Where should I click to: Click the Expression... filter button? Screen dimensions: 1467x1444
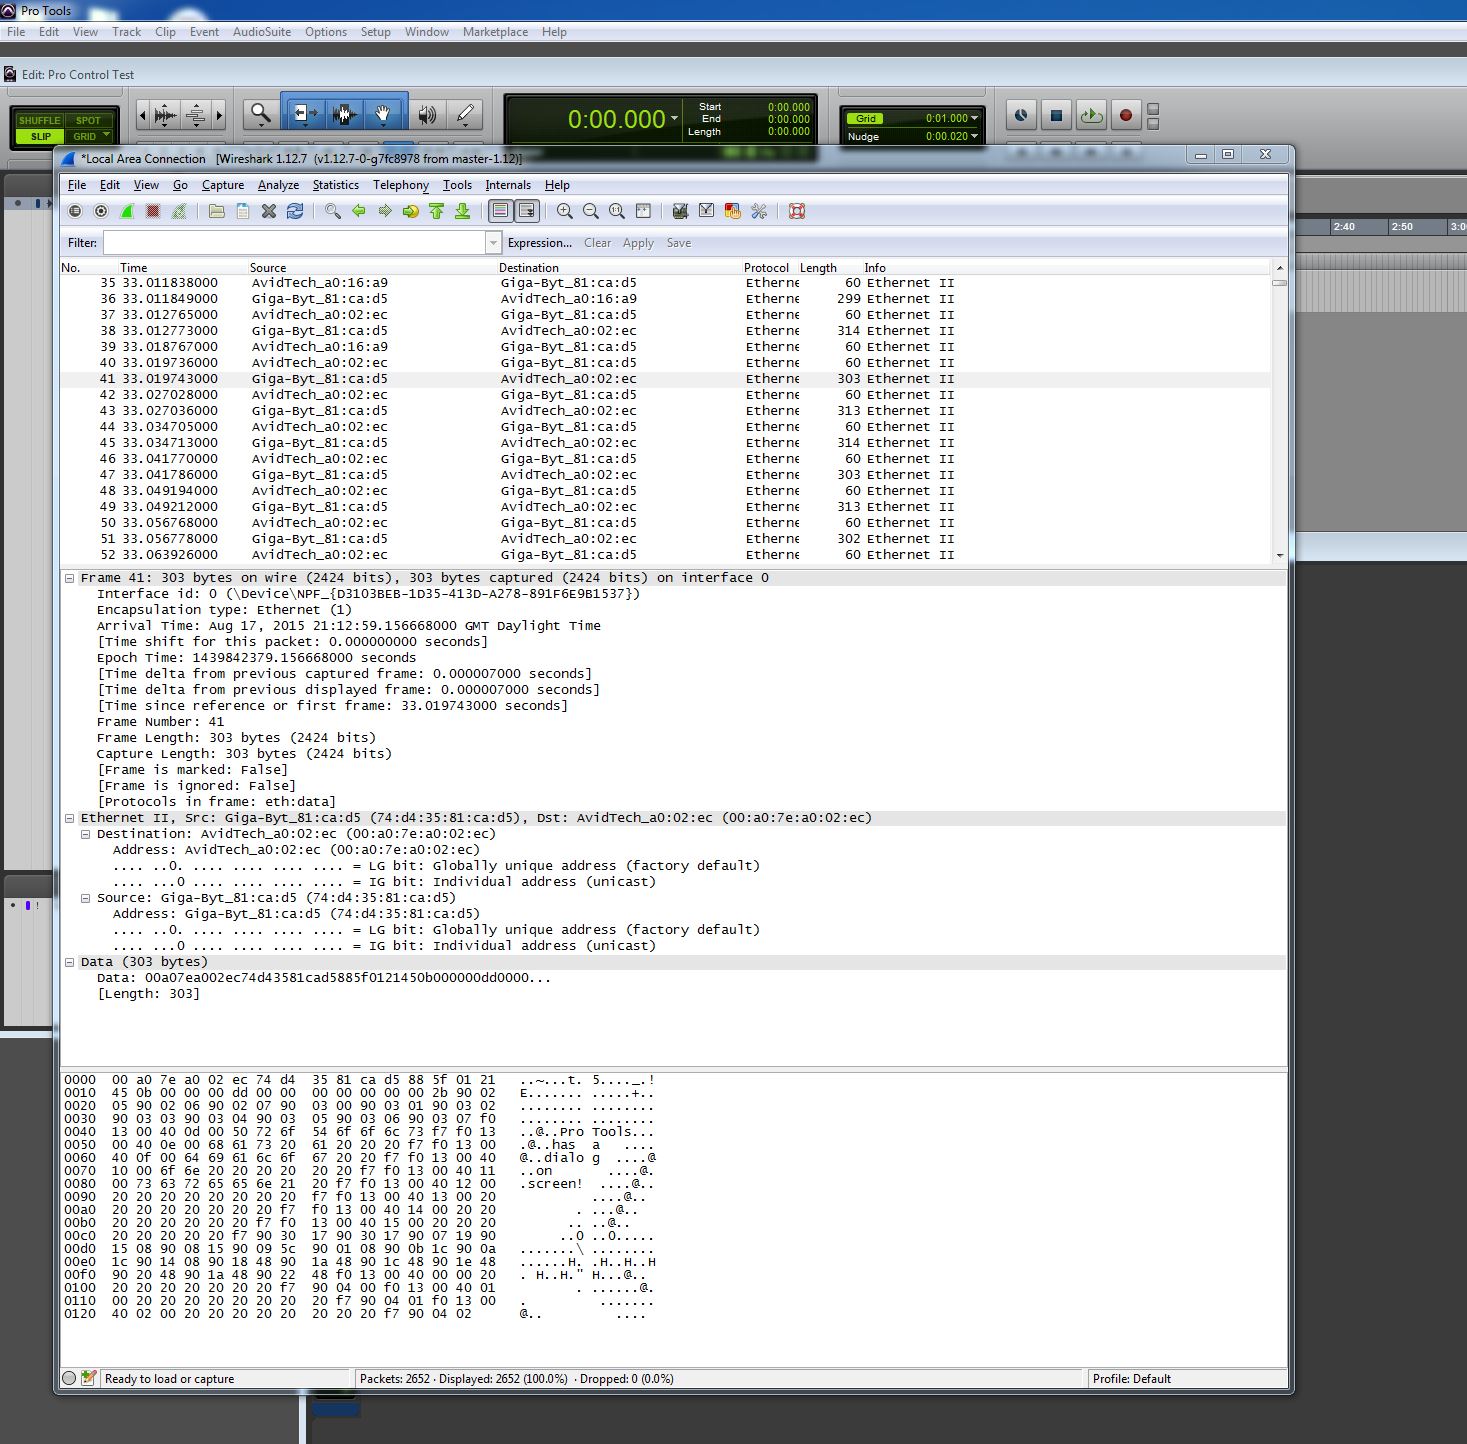coord(539,243)
